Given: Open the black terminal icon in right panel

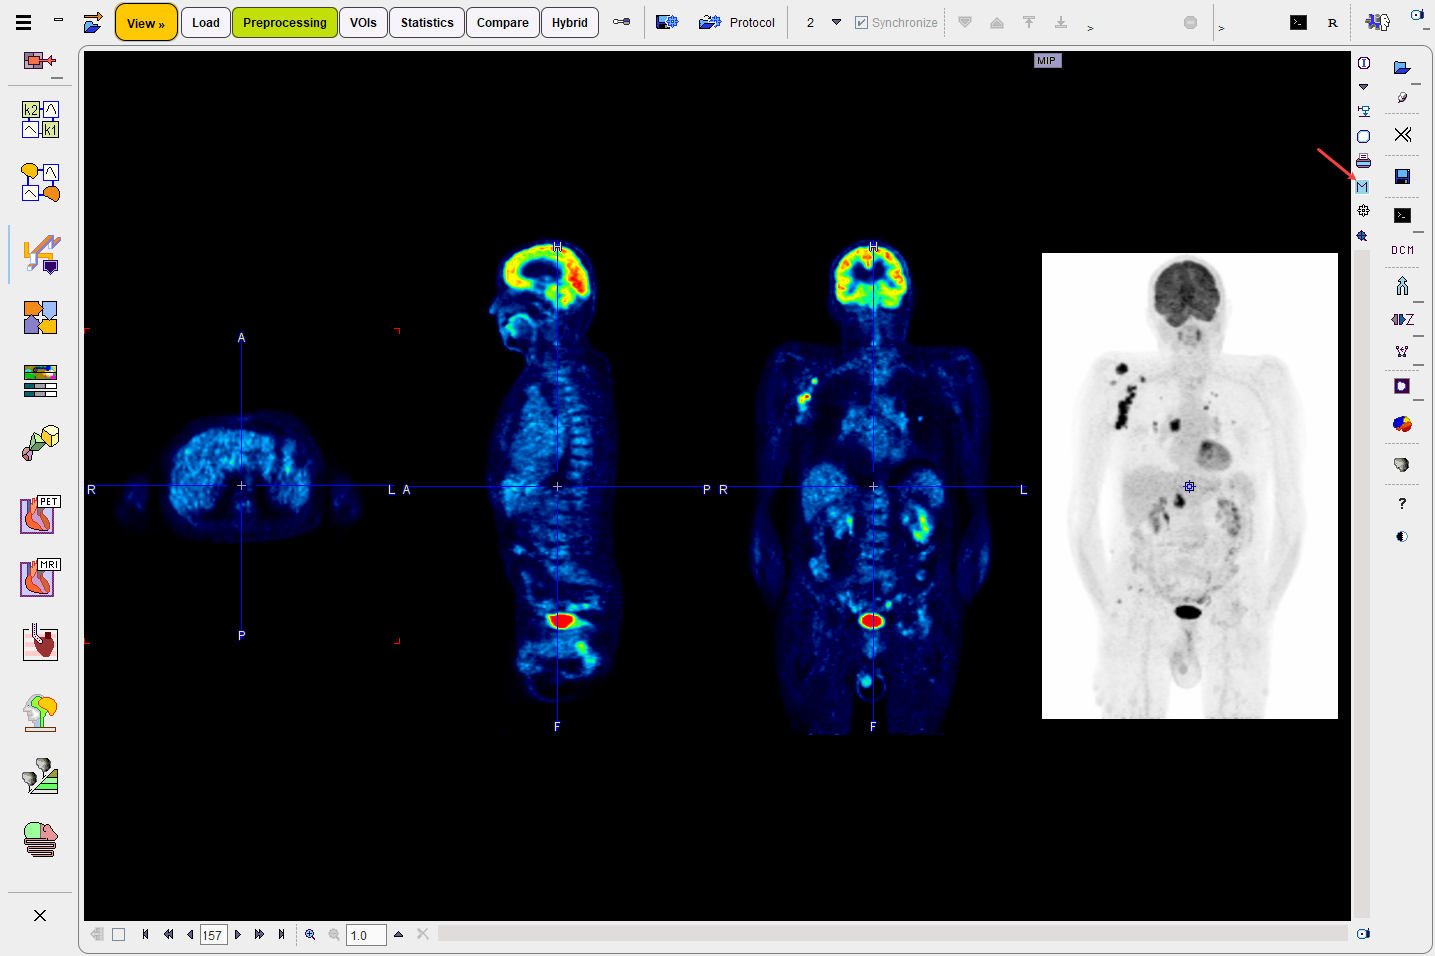Looking at the screenshot, I should [1402, 215].
